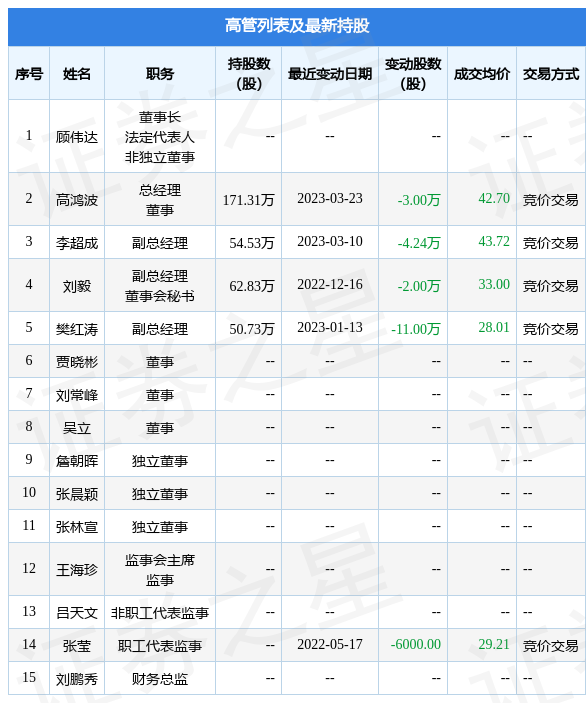This screenshot has width=586, height=703.
Task: Click the change value -2.00万
Action: tap(419, 286)
